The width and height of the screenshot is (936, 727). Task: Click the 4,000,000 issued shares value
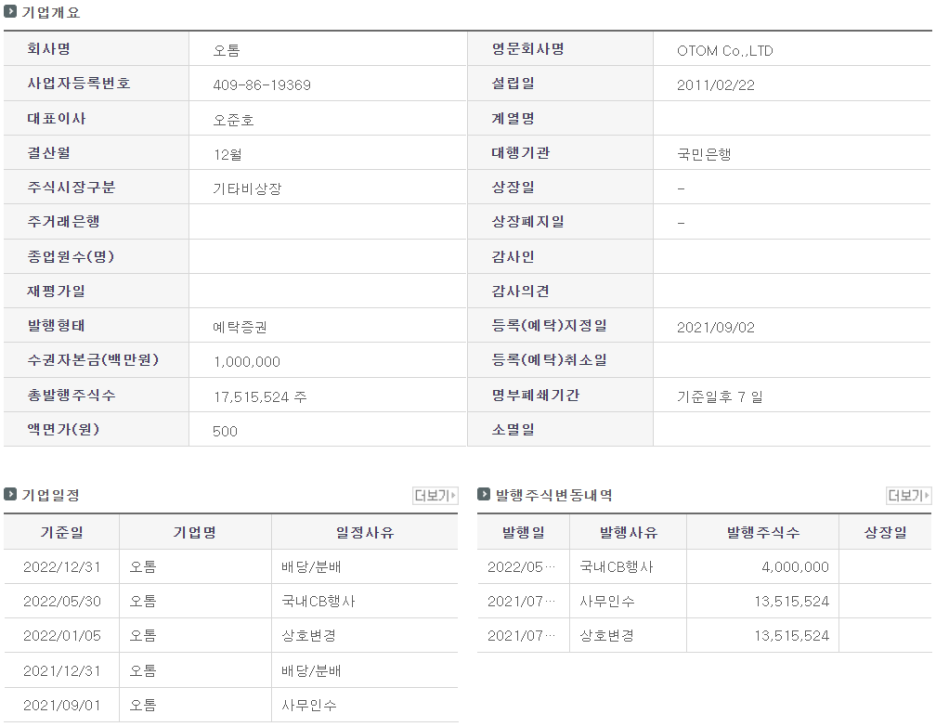click(795, 567)
